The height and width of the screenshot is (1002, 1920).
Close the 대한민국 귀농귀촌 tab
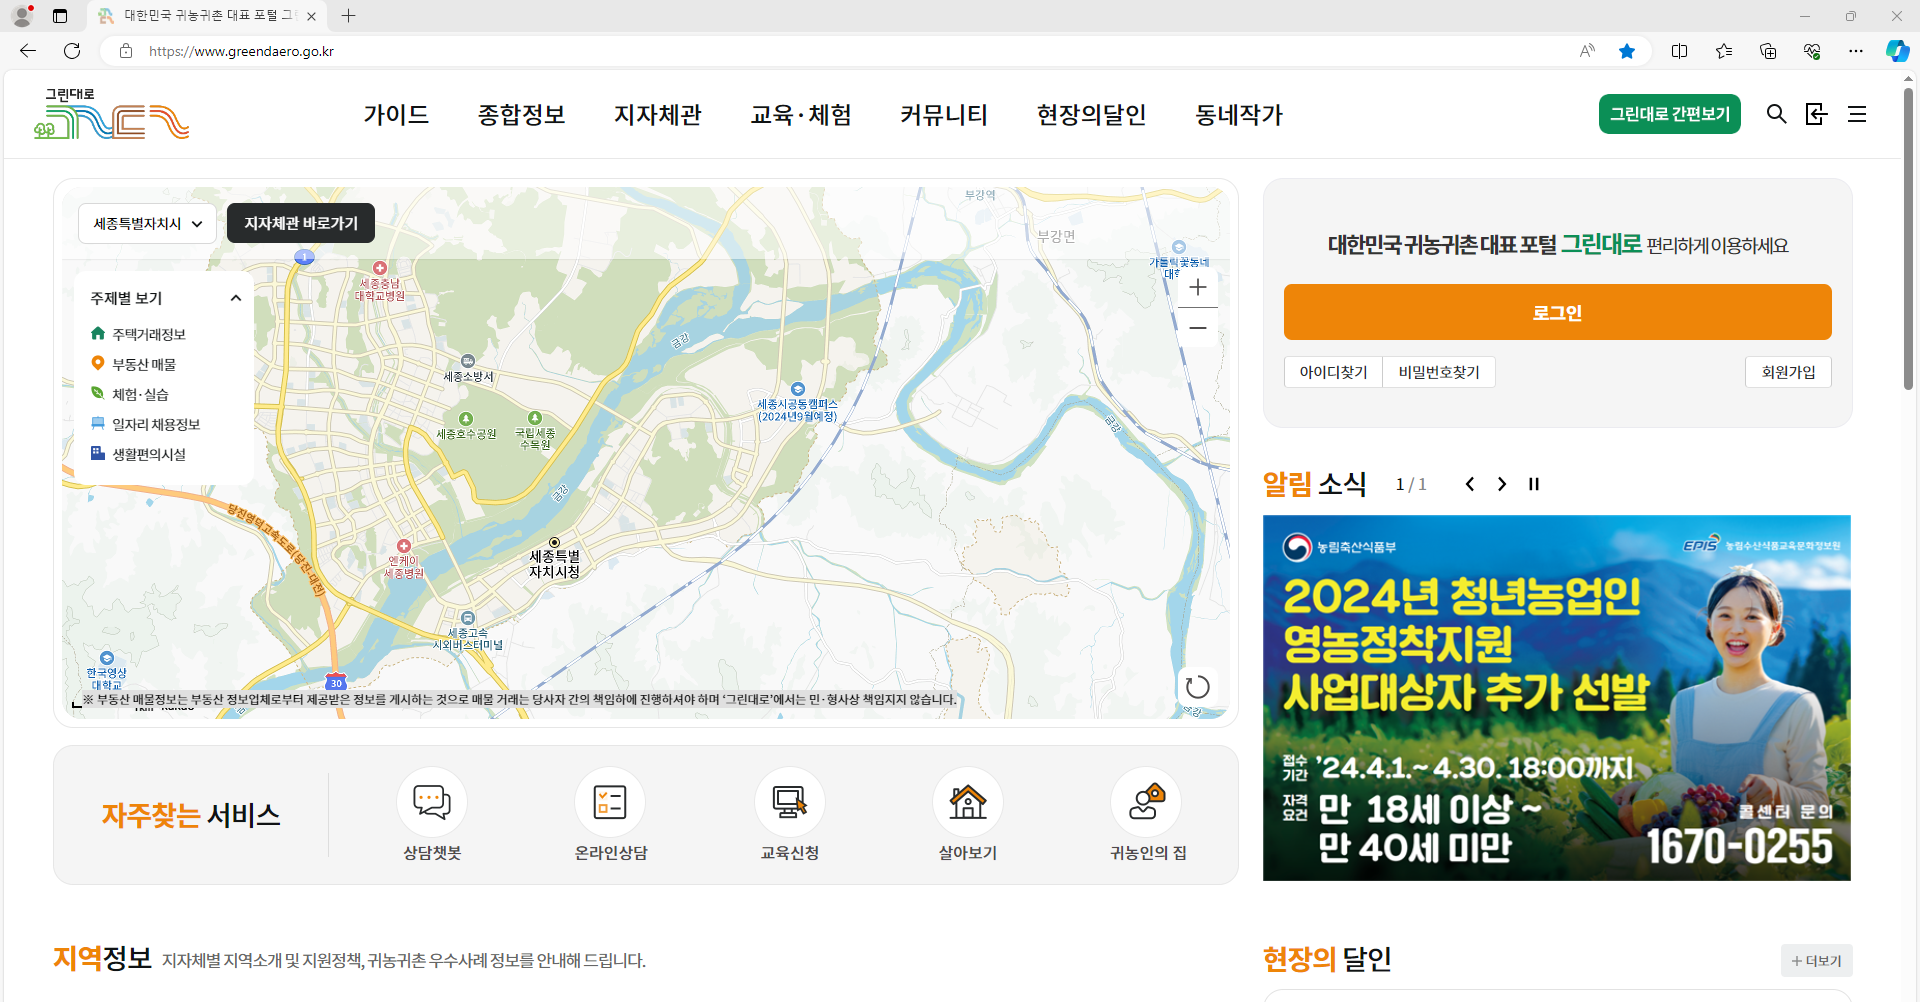pyautogui.click(x=311, y=16)
